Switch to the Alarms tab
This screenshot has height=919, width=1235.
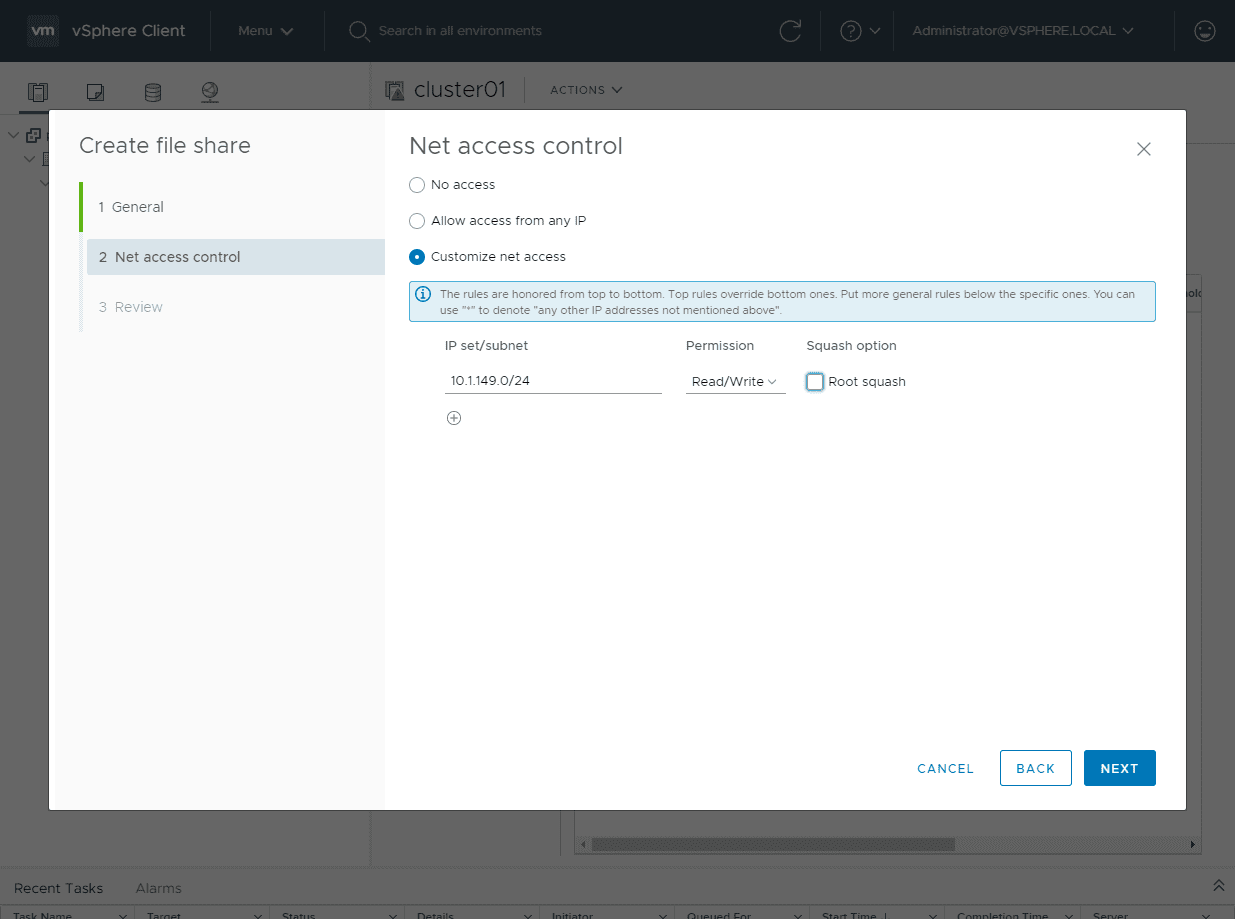click(158, 888)
